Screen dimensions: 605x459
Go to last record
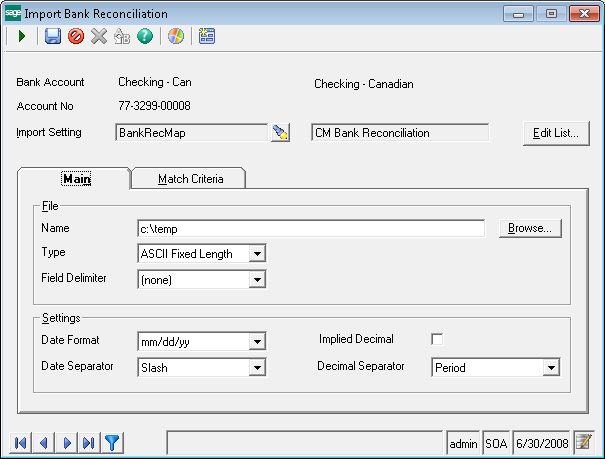89,443
